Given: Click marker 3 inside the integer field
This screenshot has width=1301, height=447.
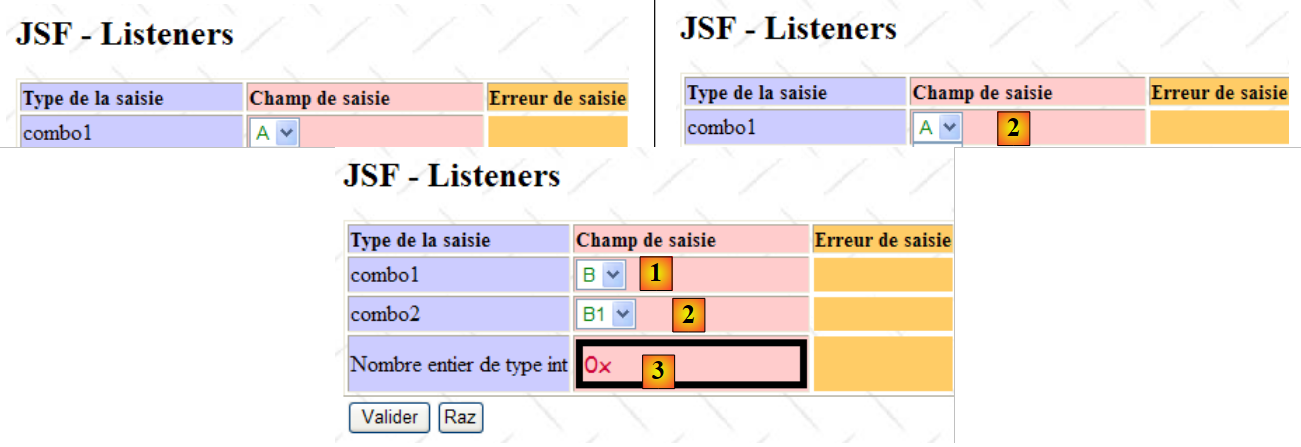Looking at the screenshot, I should pyautogui.click(x=656, y=370).
